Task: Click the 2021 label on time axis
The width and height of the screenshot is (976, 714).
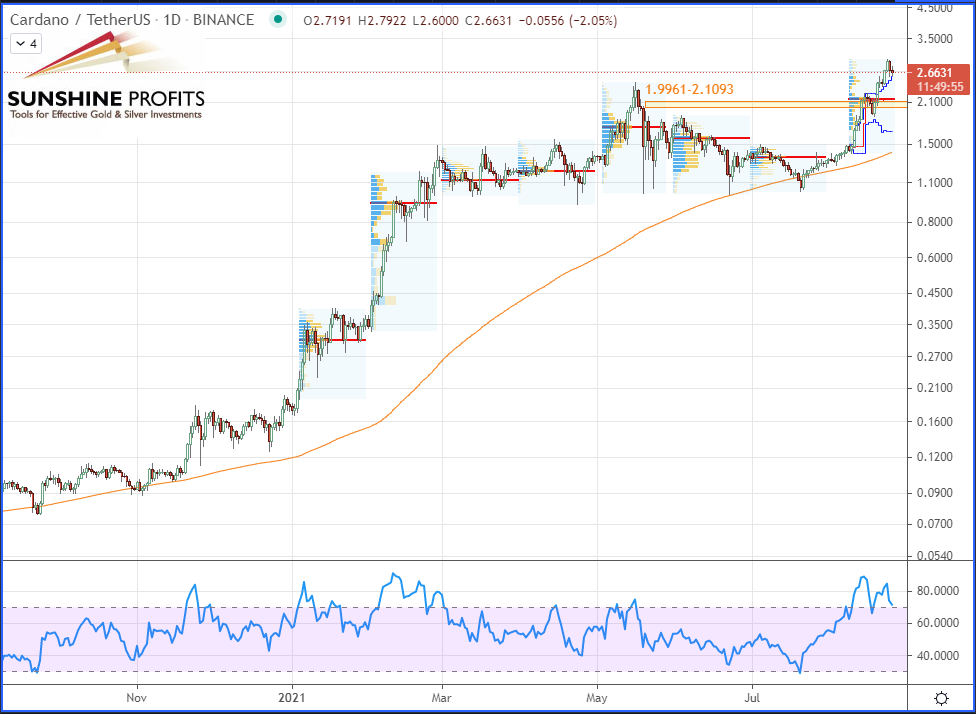Action: 292,698
